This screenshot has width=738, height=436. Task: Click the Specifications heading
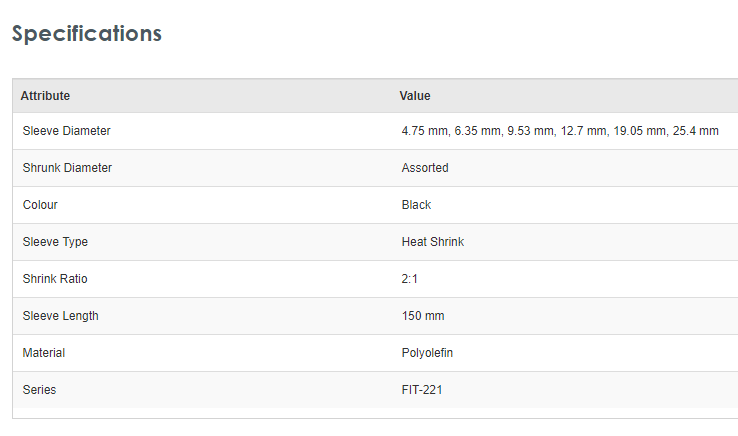87,33
